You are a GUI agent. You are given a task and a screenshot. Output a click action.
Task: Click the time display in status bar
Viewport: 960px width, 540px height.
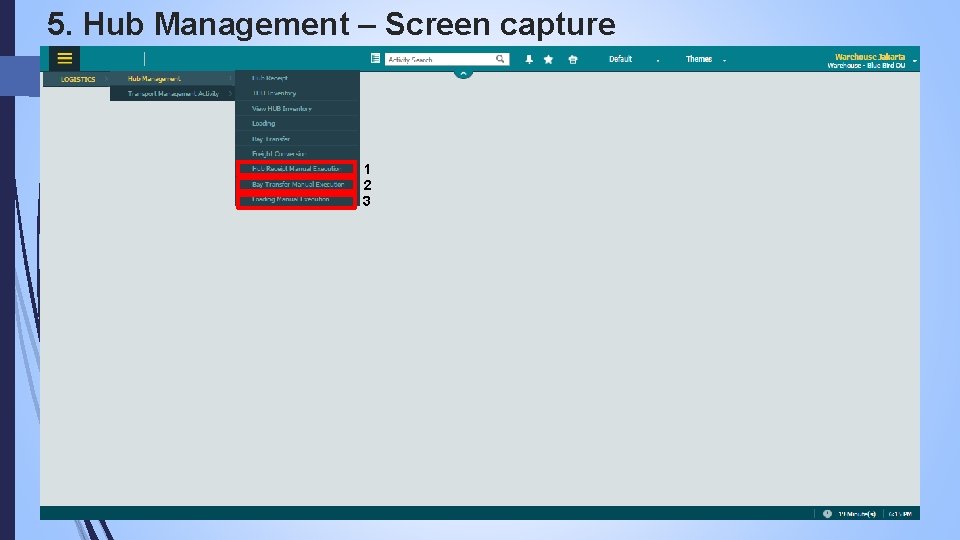click(x=899, y=514)
